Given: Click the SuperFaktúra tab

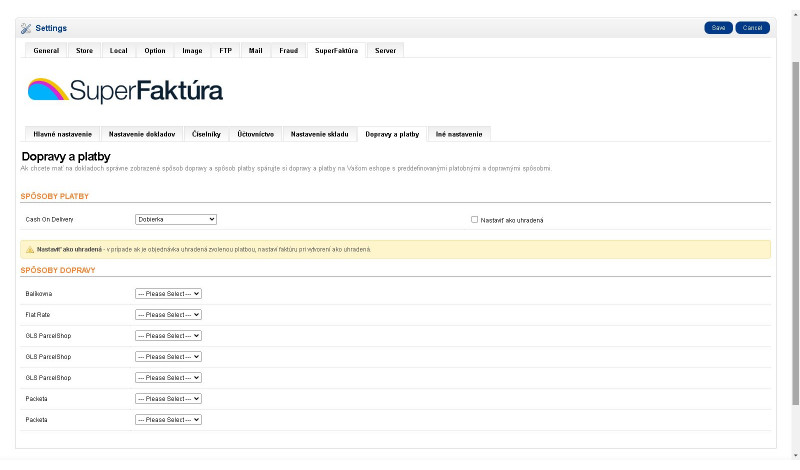Looking at the screenshot, I should pos(336,51).
